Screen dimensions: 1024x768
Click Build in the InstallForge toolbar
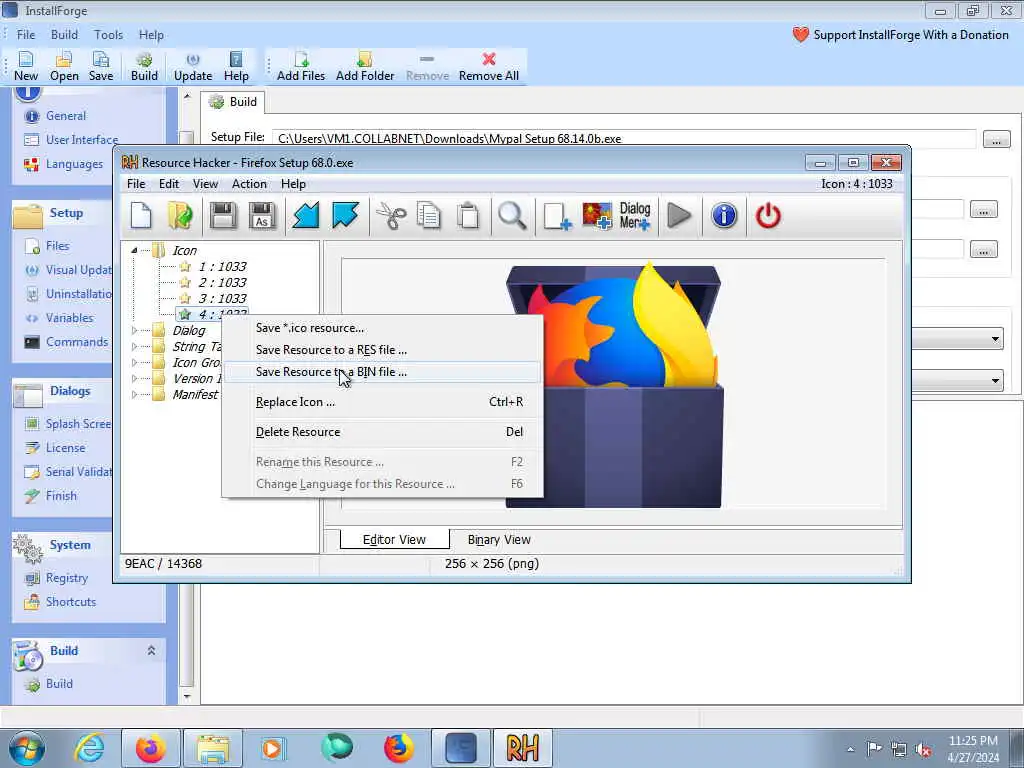point(144,67)
